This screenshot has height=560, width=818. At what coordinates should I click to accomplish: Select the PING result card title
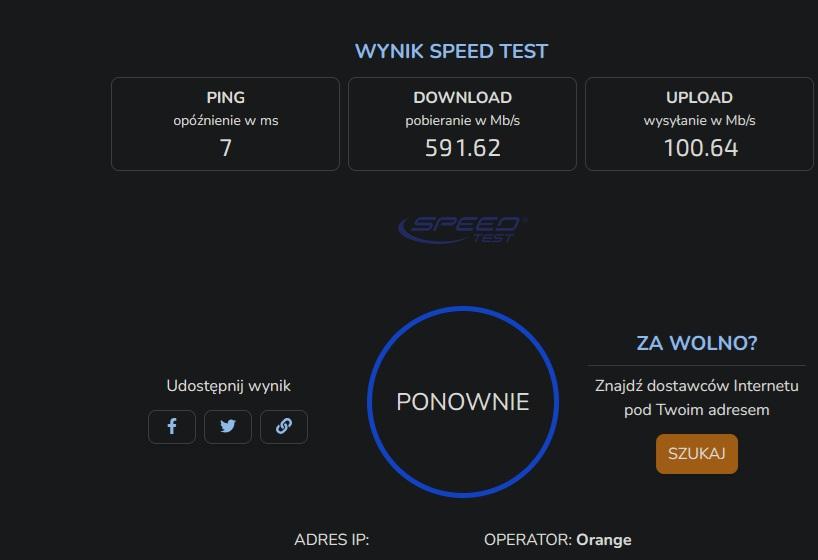[x=225, y=98]
